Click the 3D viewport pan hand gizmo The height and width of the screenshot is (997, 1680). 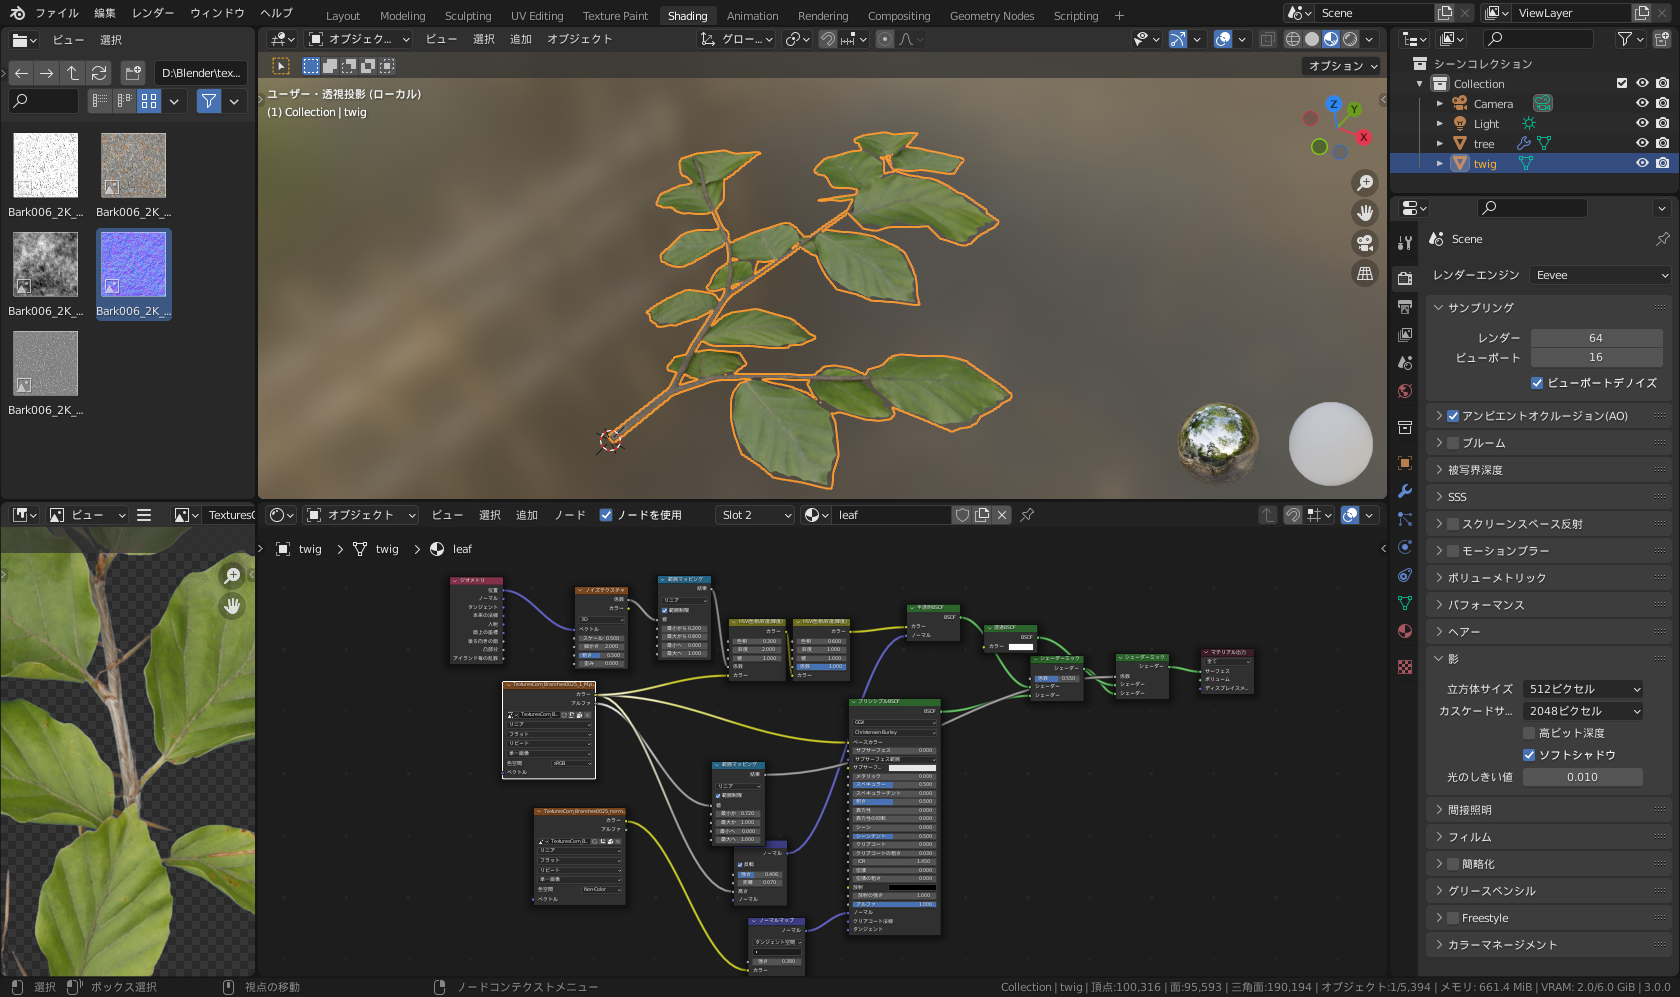tap(1365, 213)
